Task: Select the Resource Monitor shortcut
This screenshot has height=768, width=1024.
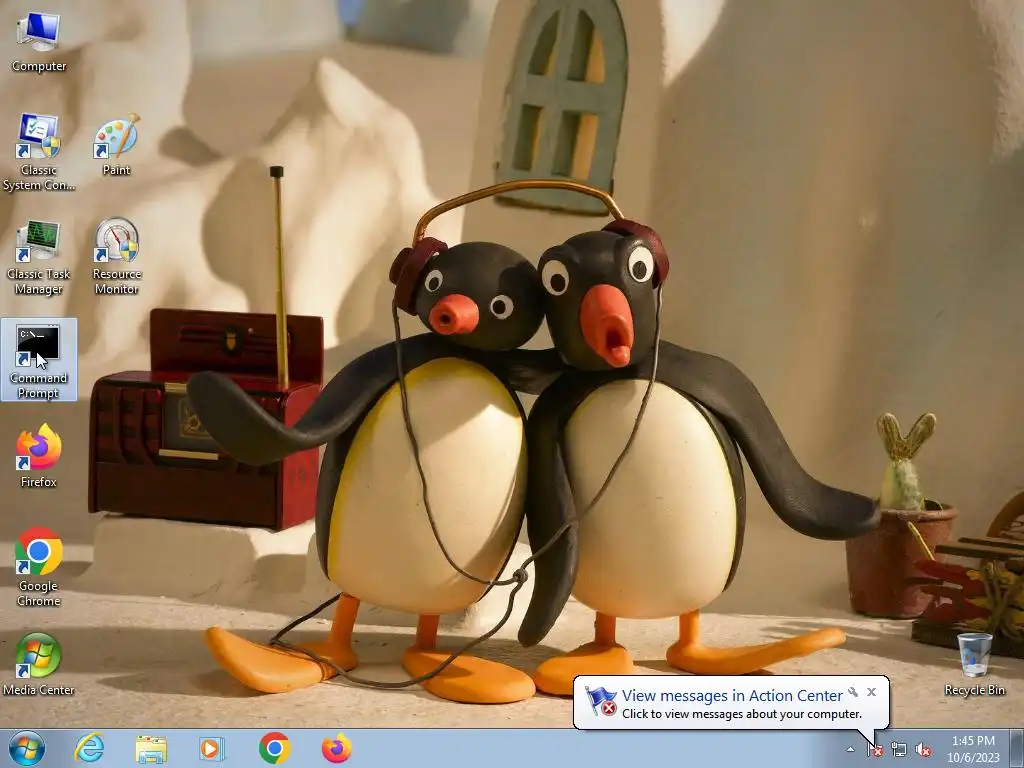Action: click(x=116, y=257)
